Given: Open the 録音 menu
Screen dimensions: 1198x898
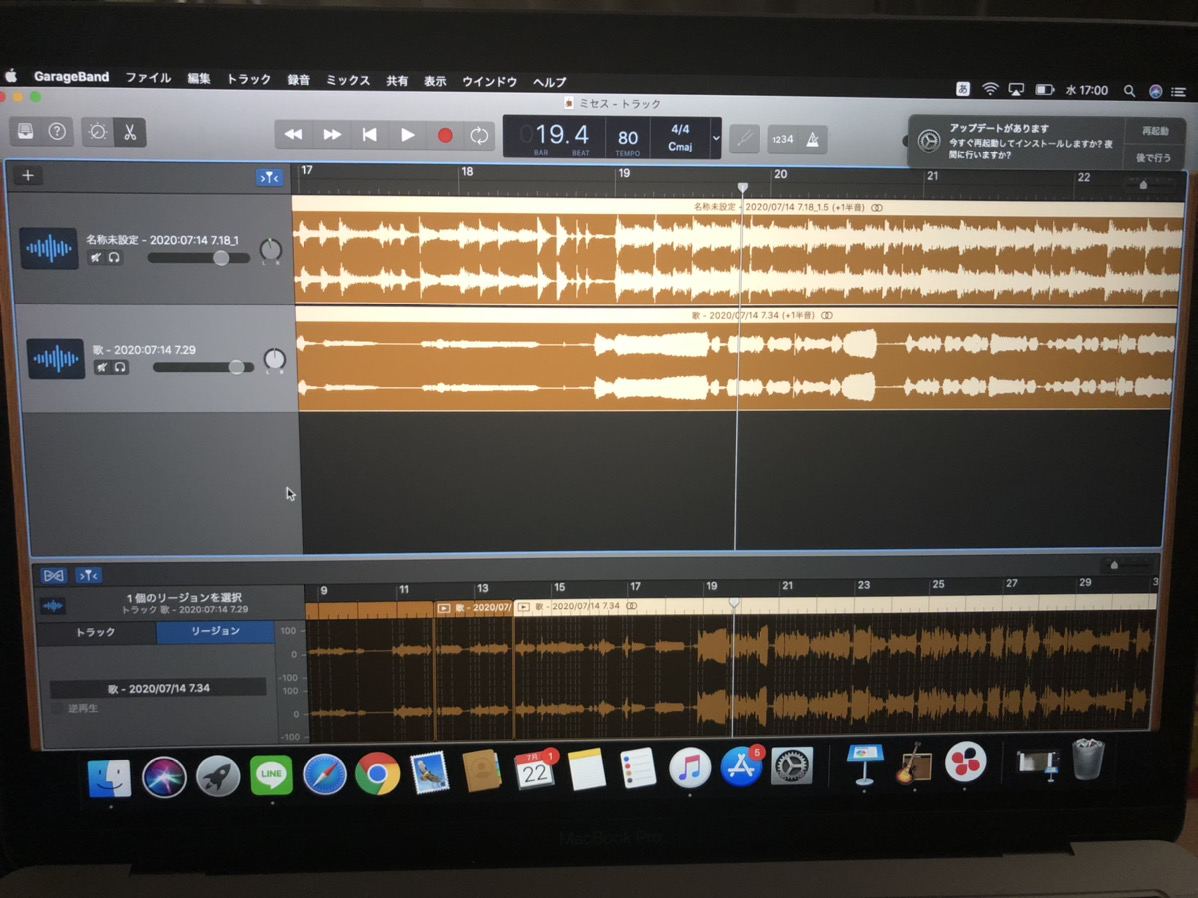Looking at the screenshot, I should pos(298,80).
